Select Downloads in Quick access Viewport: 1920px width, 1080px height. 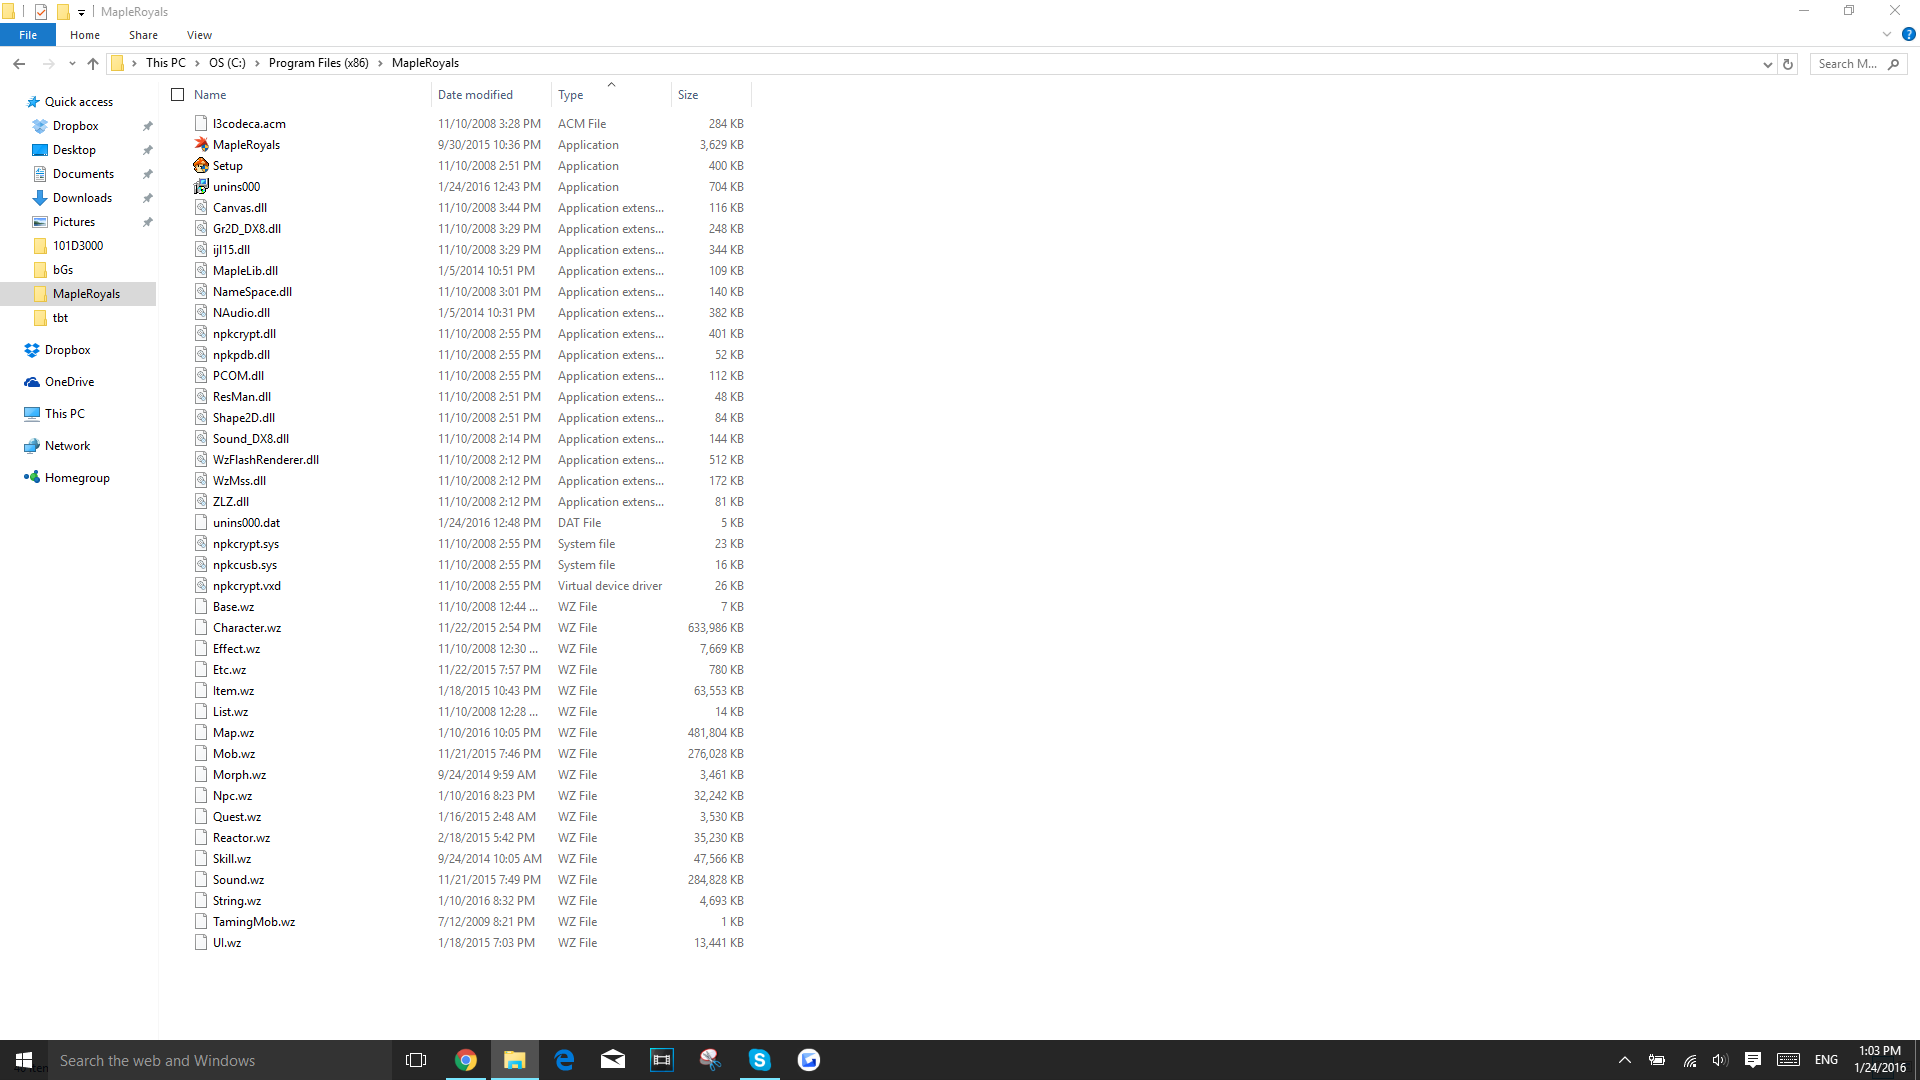point(82,198)
